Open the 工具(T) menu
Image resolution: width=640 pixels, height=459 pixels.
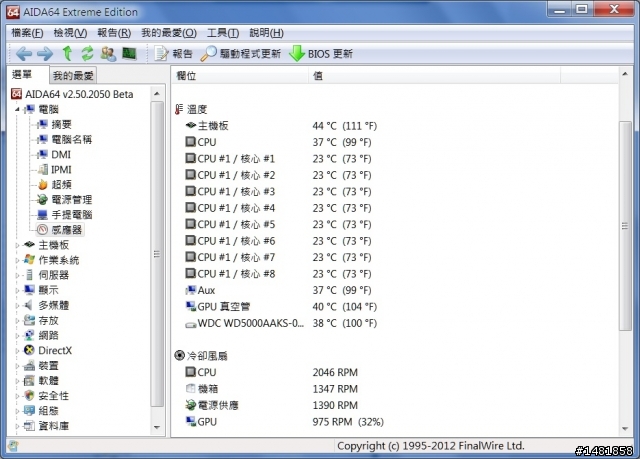223,33
